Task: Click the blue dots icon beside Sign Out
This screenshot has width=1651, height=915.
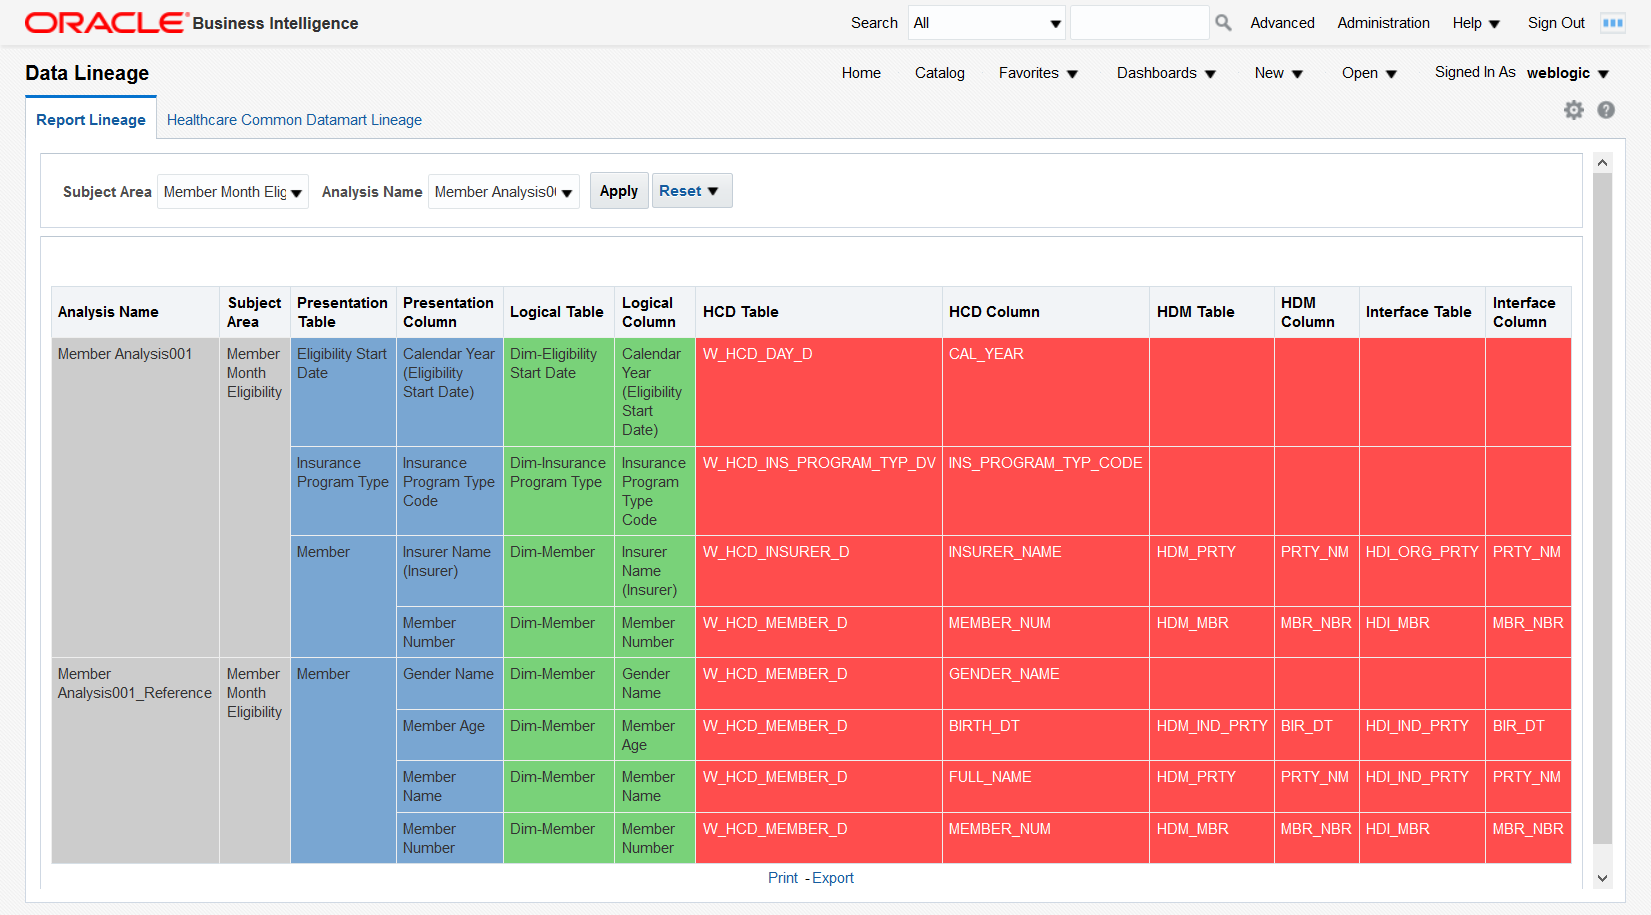Action: pos(1613,23)
